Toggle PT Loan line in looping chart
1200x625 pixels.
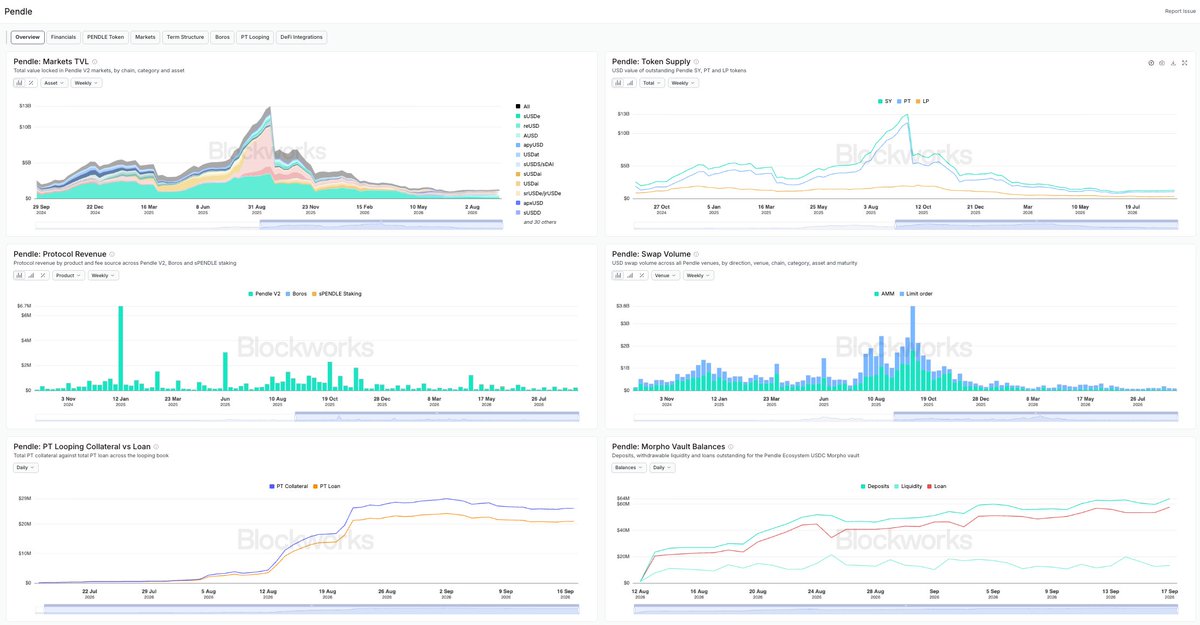pyautogui.click(x=326, y=486)
